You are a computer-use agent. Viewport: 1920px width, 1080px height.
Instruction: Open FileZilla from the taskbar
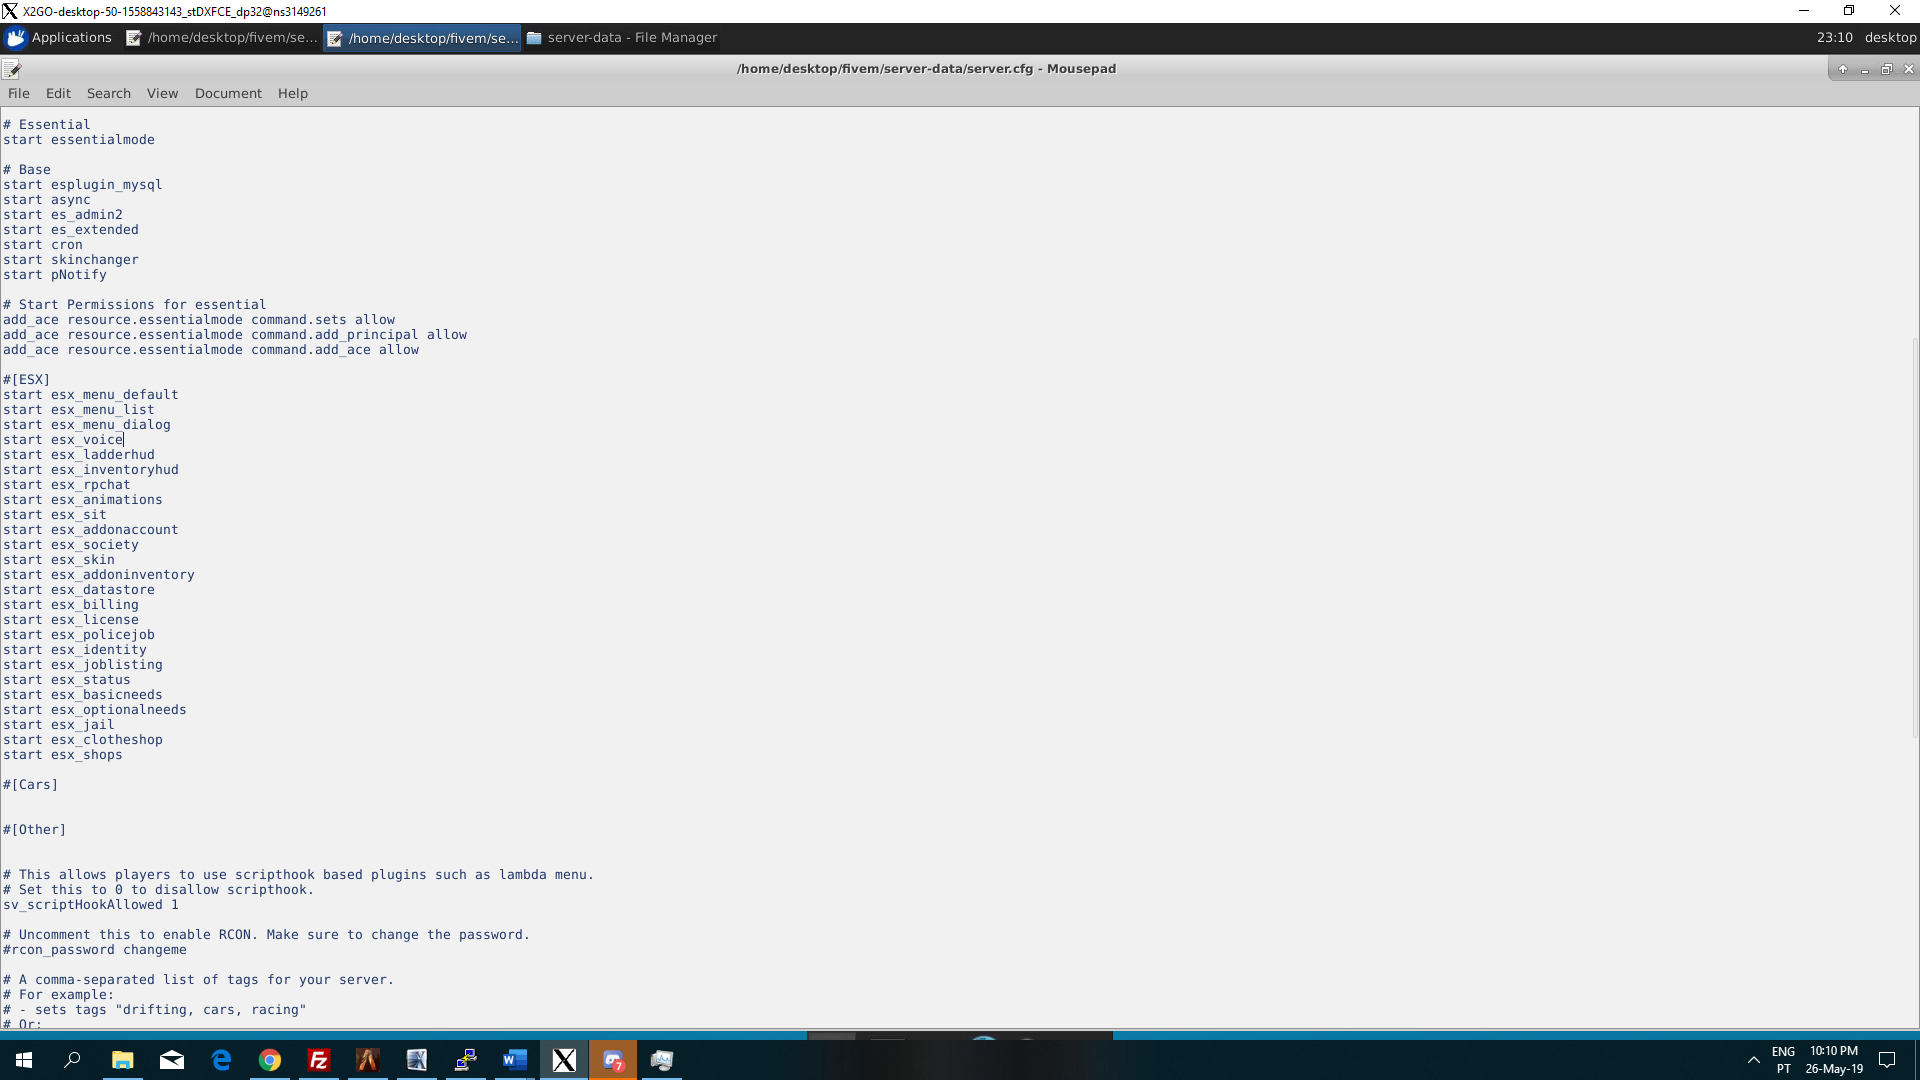[x=319, y=1060]
